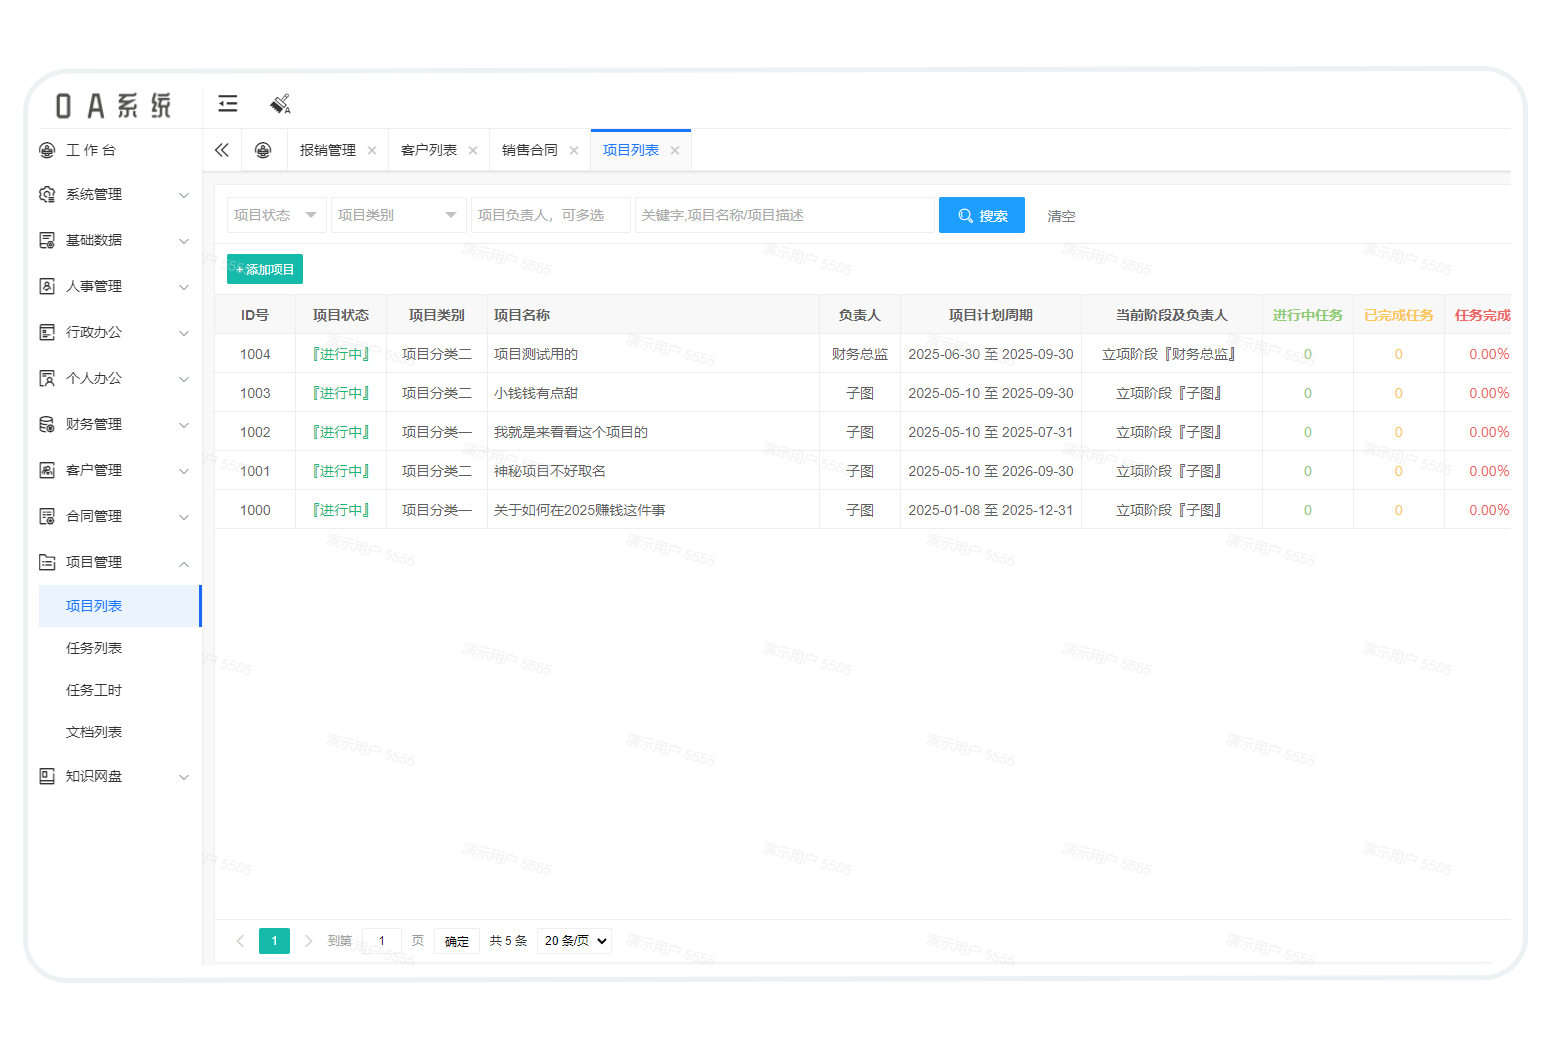Click the 添加项目 button

pyautogui.click(x=265, y=269)
